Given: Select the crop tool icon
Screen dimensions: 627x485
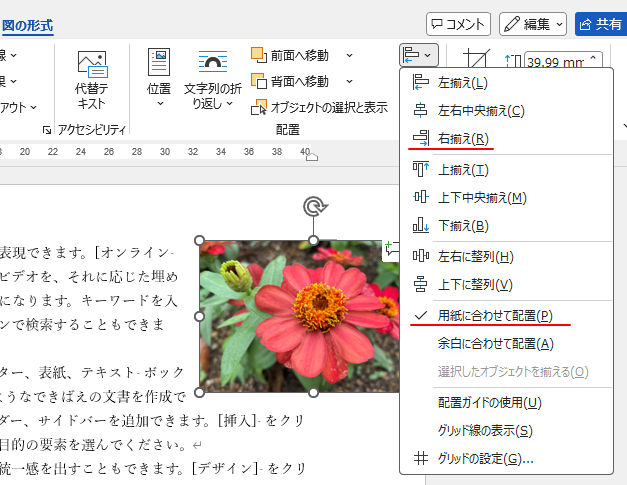Looking at the screenshot, I should coord(477,59).
